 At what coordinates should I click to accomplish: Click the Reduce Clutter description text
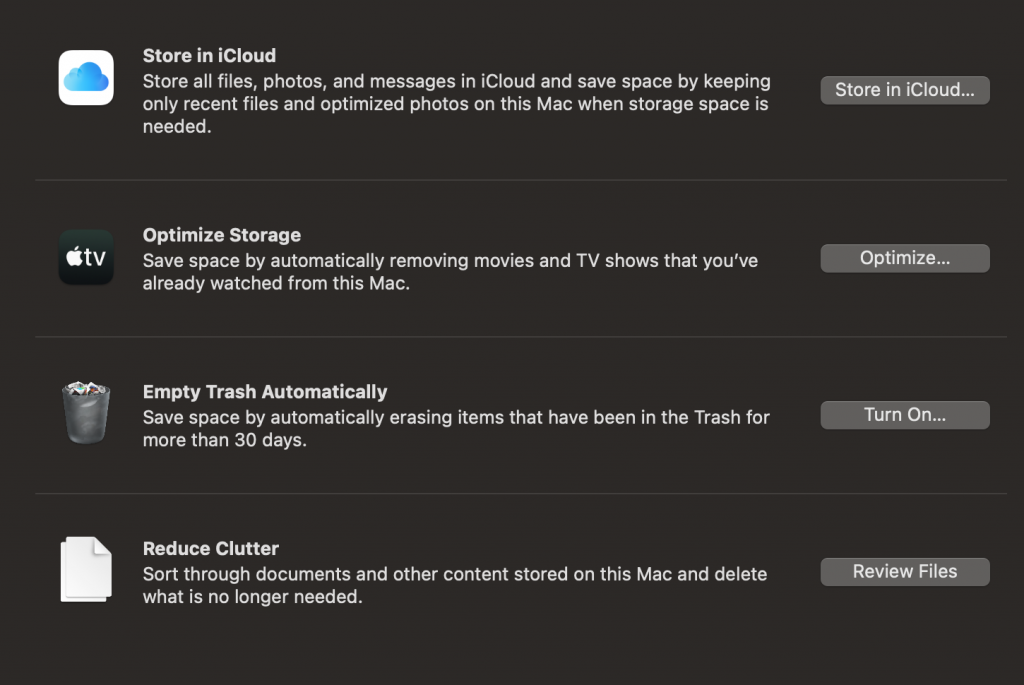[x=454, y=585]
